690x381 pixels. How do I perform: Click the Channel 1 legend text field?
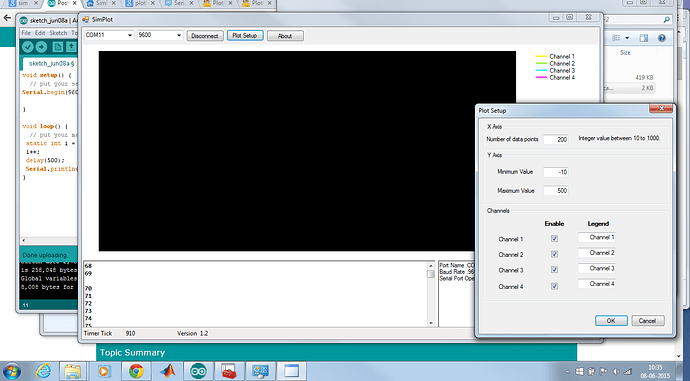coord(597,238)
